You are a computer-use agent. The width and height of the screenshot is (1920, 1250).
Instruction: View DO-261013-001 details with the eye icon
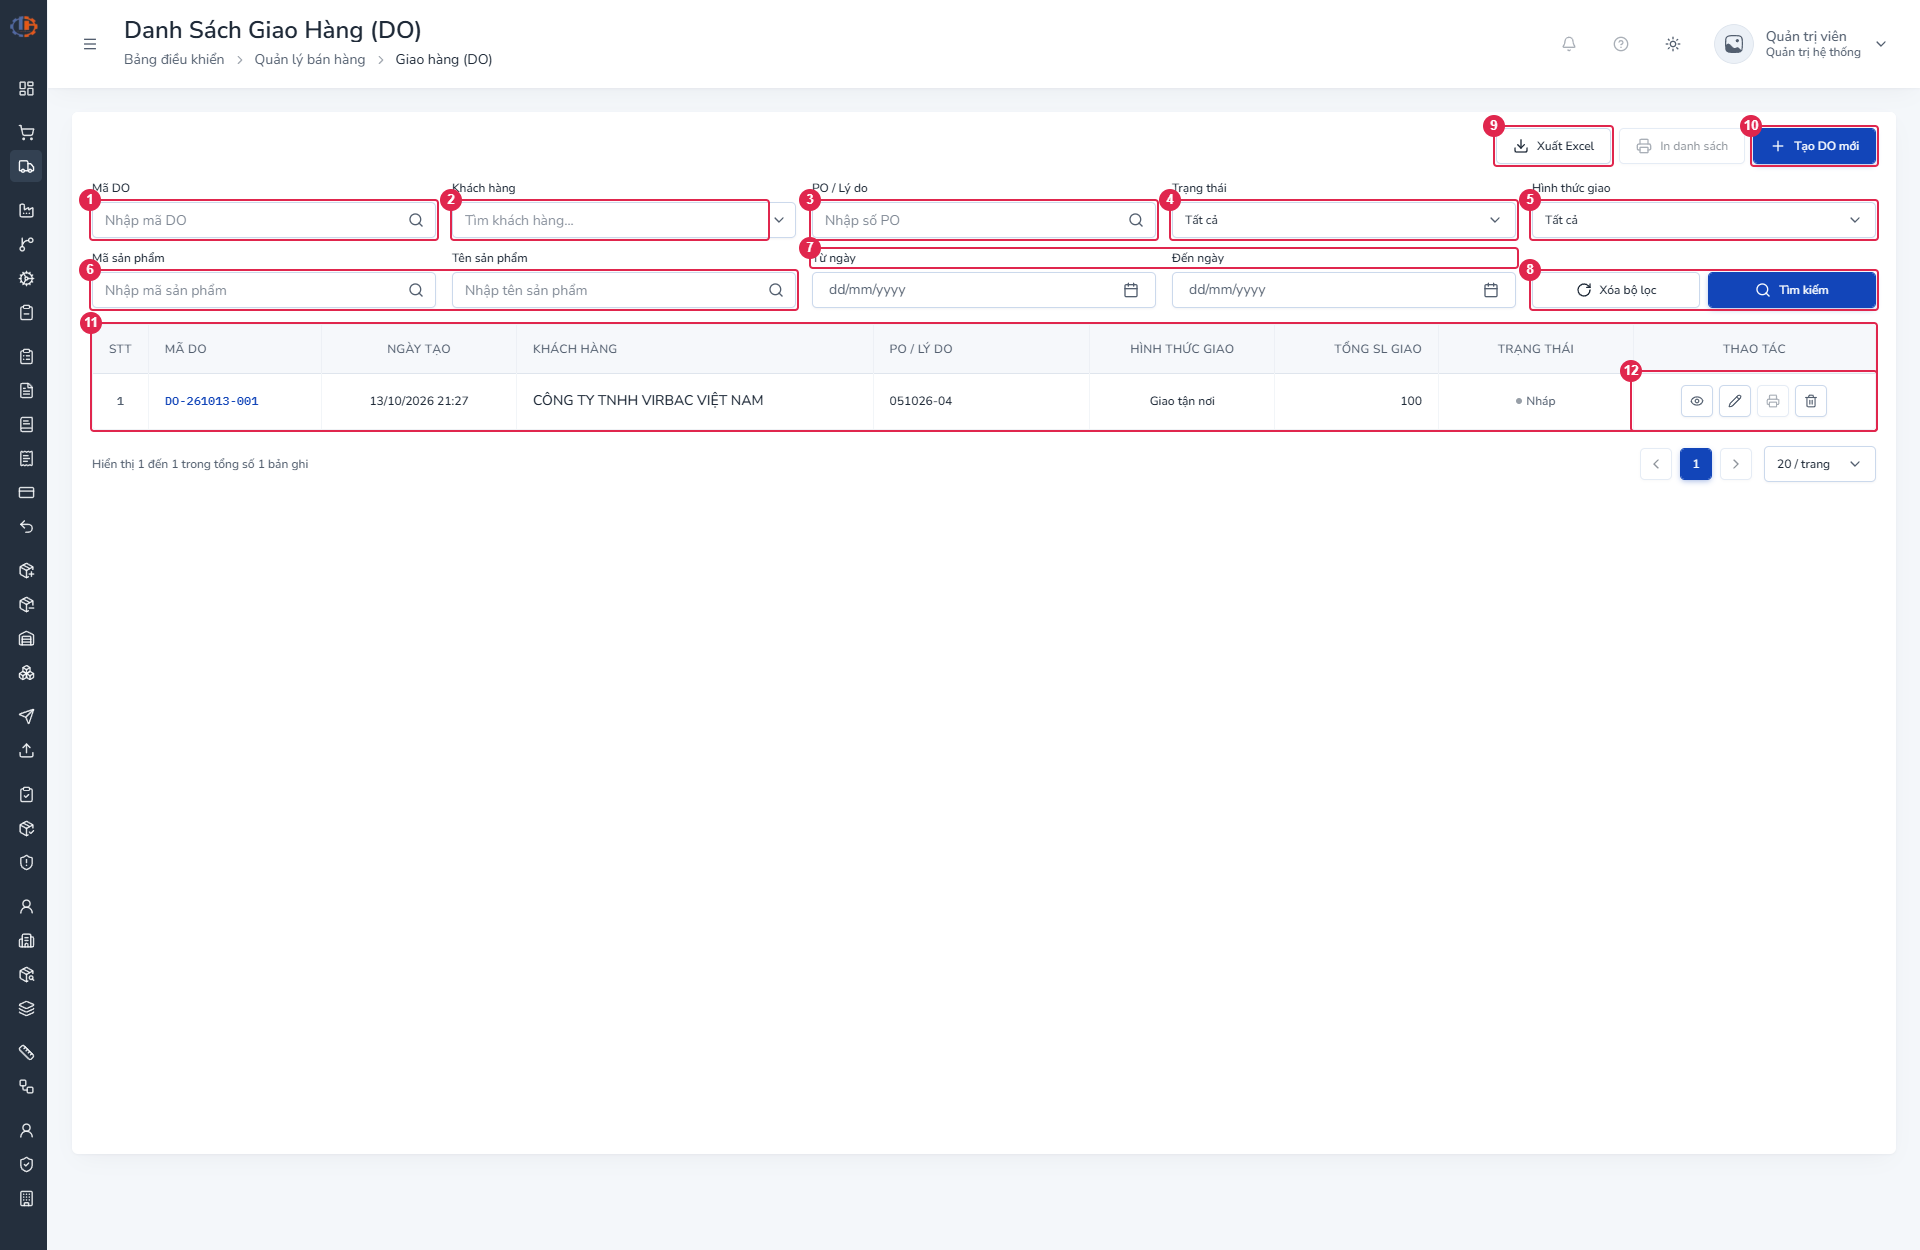point(1697,401)
